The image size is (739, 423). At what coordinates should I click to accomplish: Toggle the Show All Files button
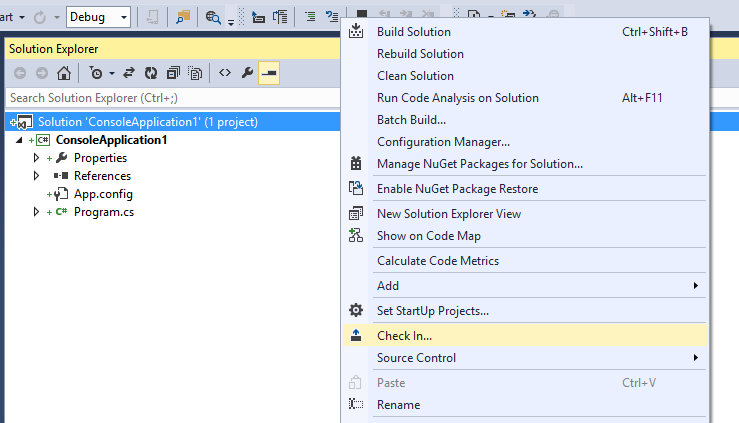[x=195, y=73]
